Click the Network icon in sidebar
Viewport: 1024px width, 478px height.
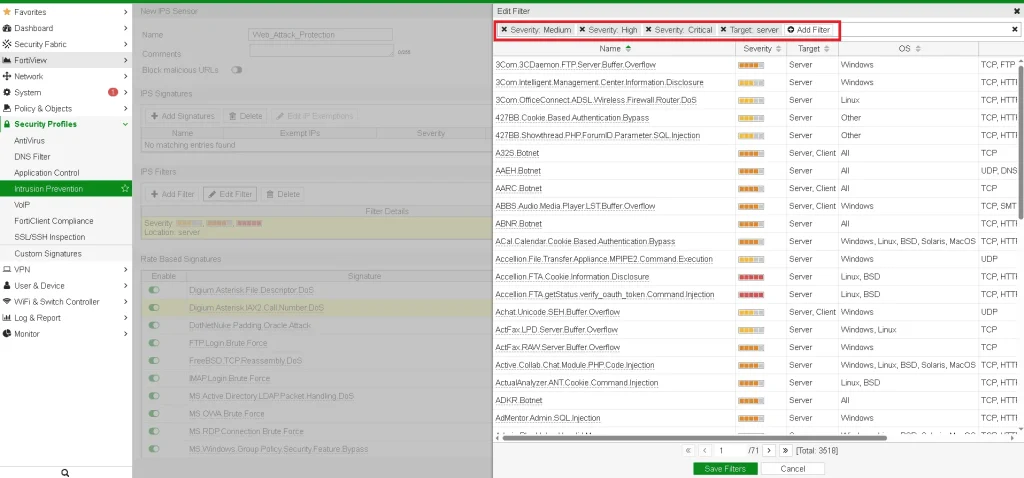(x=7, y=76)
